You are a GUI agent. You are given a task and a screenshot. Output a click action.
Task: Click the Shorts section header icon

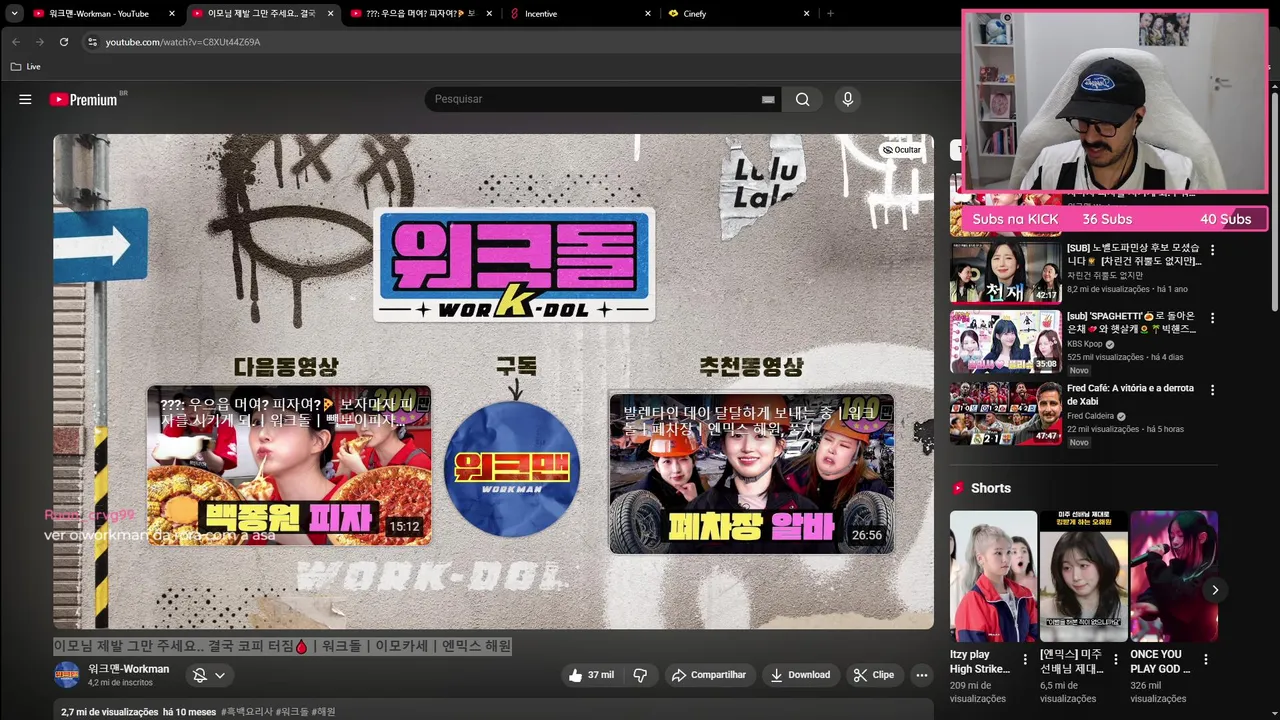(x=958, y=488)
